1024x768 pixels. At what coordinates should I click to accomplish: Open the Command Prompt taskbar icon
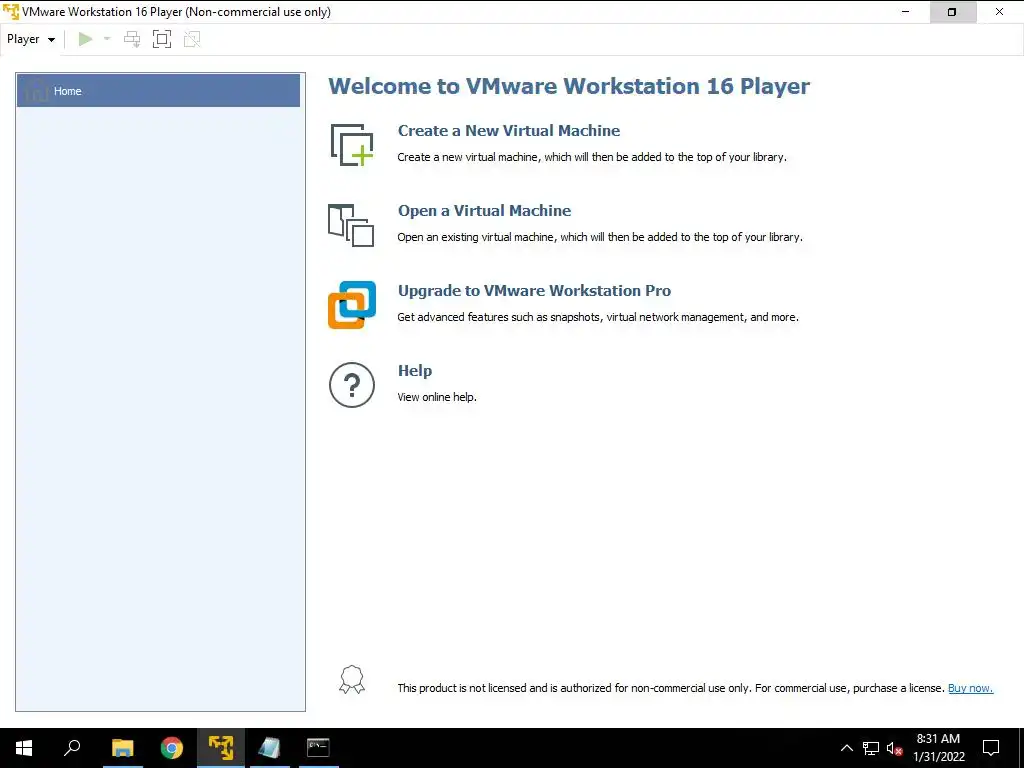point(318,748)
